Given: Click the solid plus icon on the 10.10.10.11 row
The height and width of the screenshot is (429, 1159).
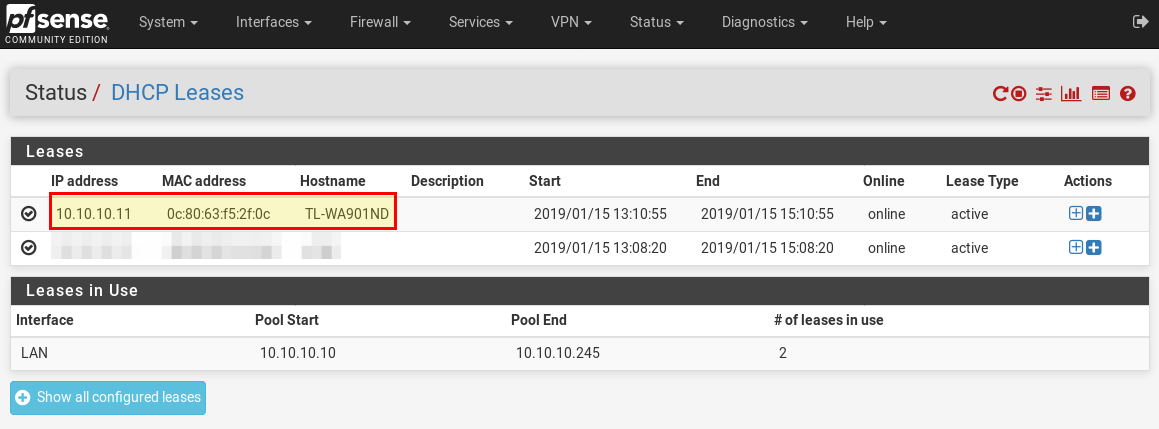Looking at the screenshot, I should pos(1094,214).
